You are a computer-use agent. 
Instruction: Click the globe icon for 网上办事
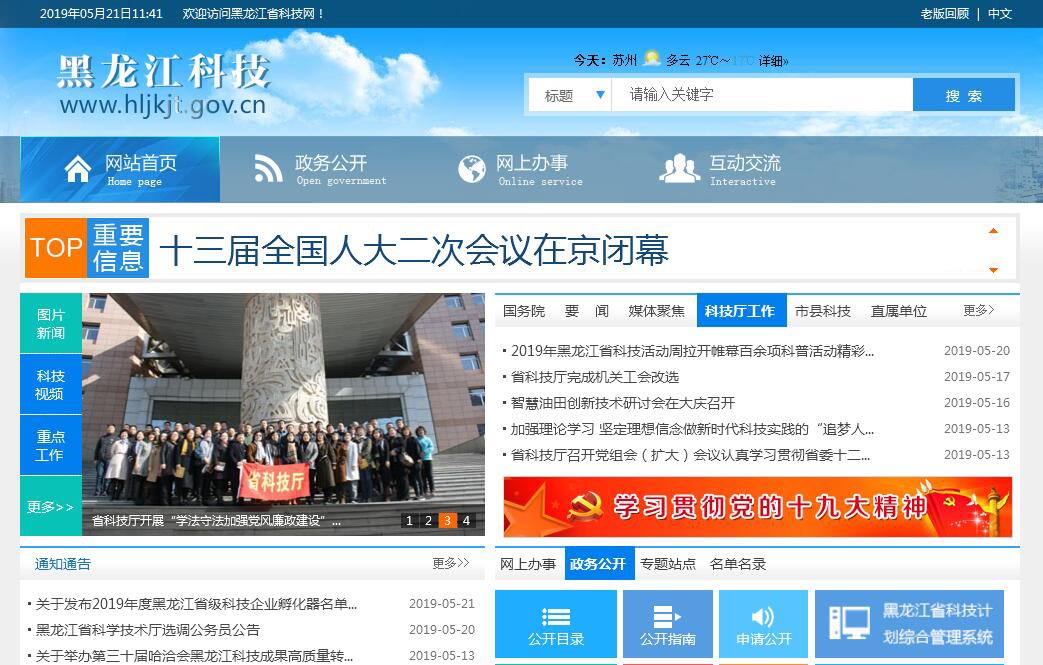pyautogui.click(x=471, y=169)
